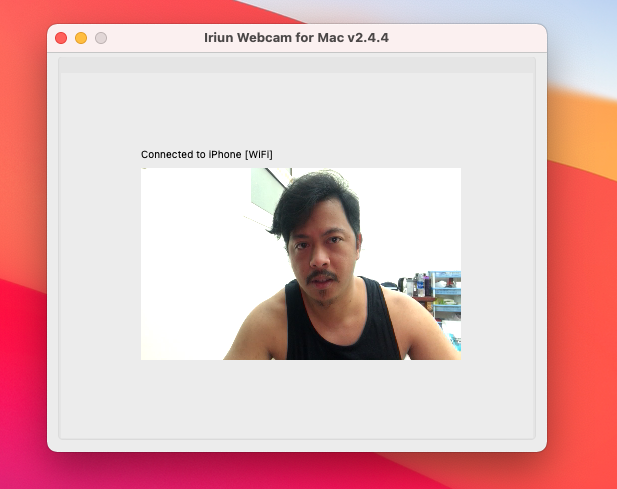Click the 'Iriun Webcam for Mac v2.4.4' title

tap(296, 38)
